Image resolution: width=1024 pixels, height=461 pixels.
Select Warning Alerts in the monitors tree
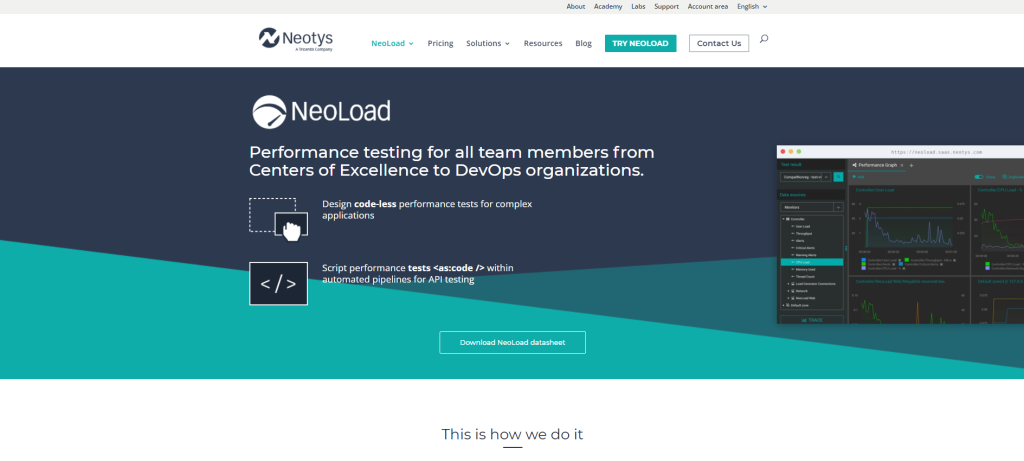coord(806,255)
